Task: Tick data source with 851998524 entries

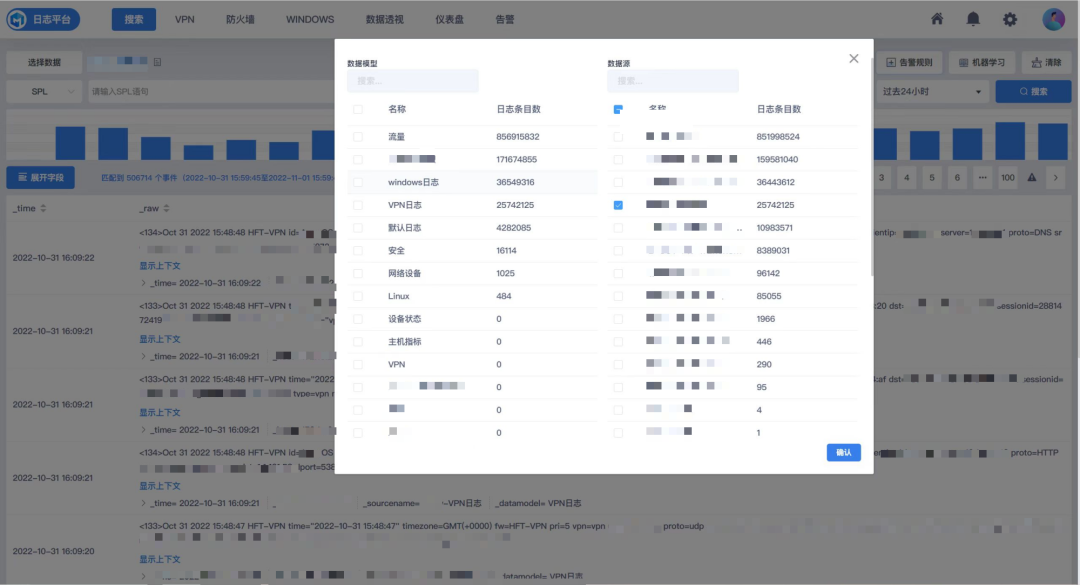Action: (x=618, y=137)
